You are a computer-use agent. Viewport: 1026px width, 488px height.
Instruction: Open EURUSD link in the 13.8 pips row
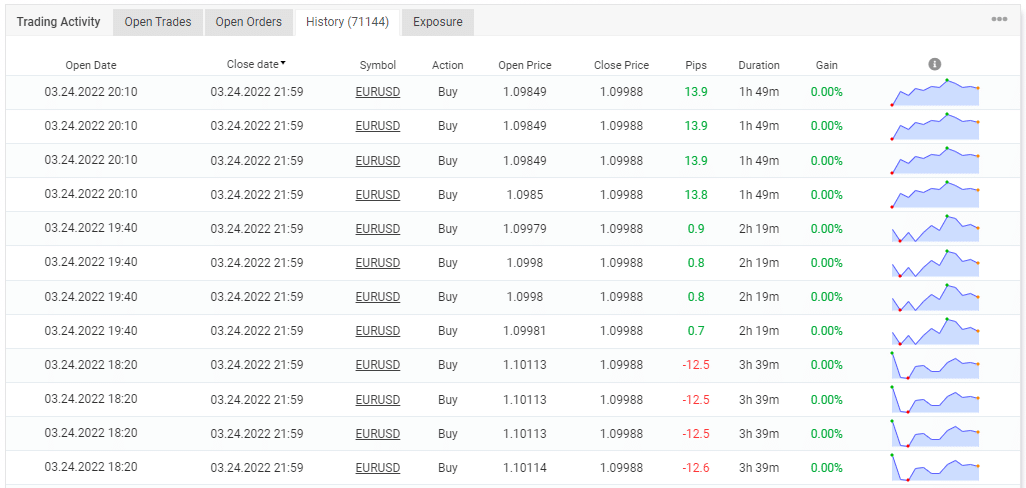tap(378, 195)
